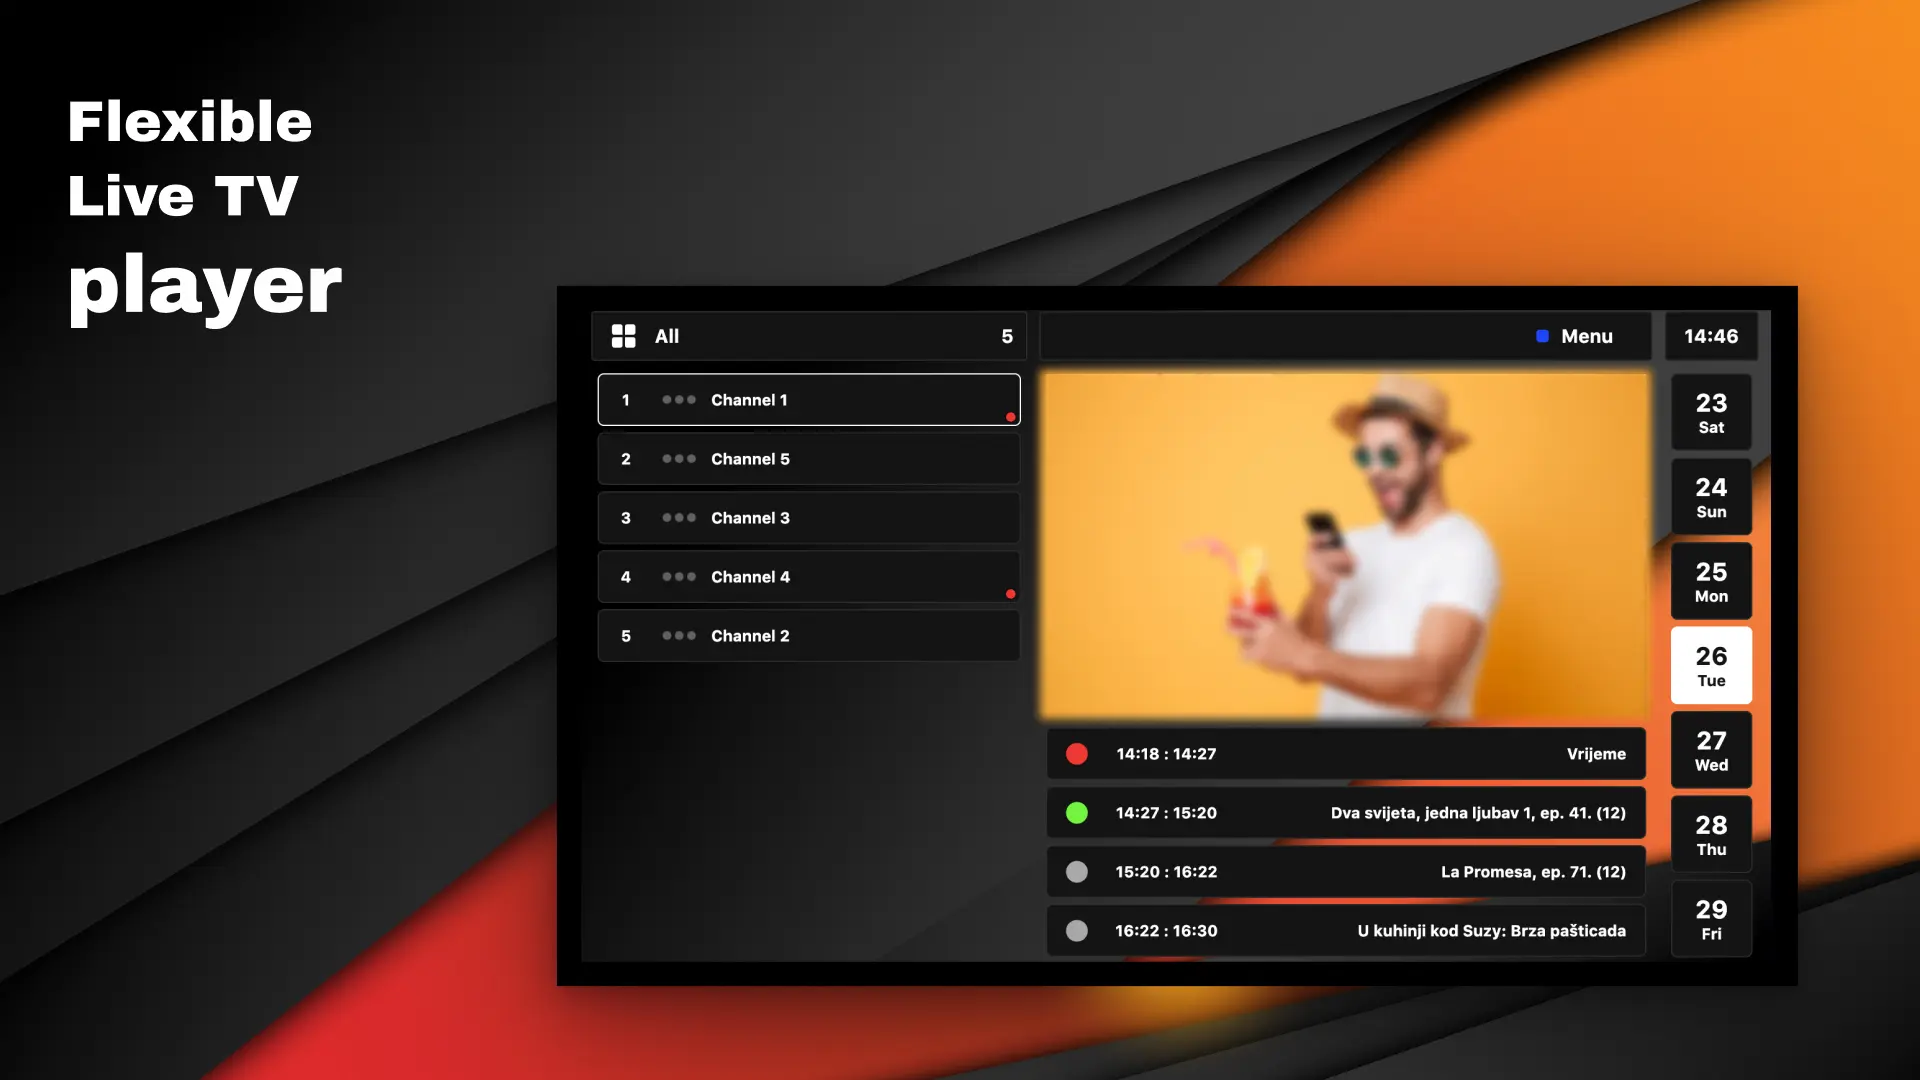Click the three-dots icon on Channel 4
1920x1080 pixels.
click(x=679, y=577)
